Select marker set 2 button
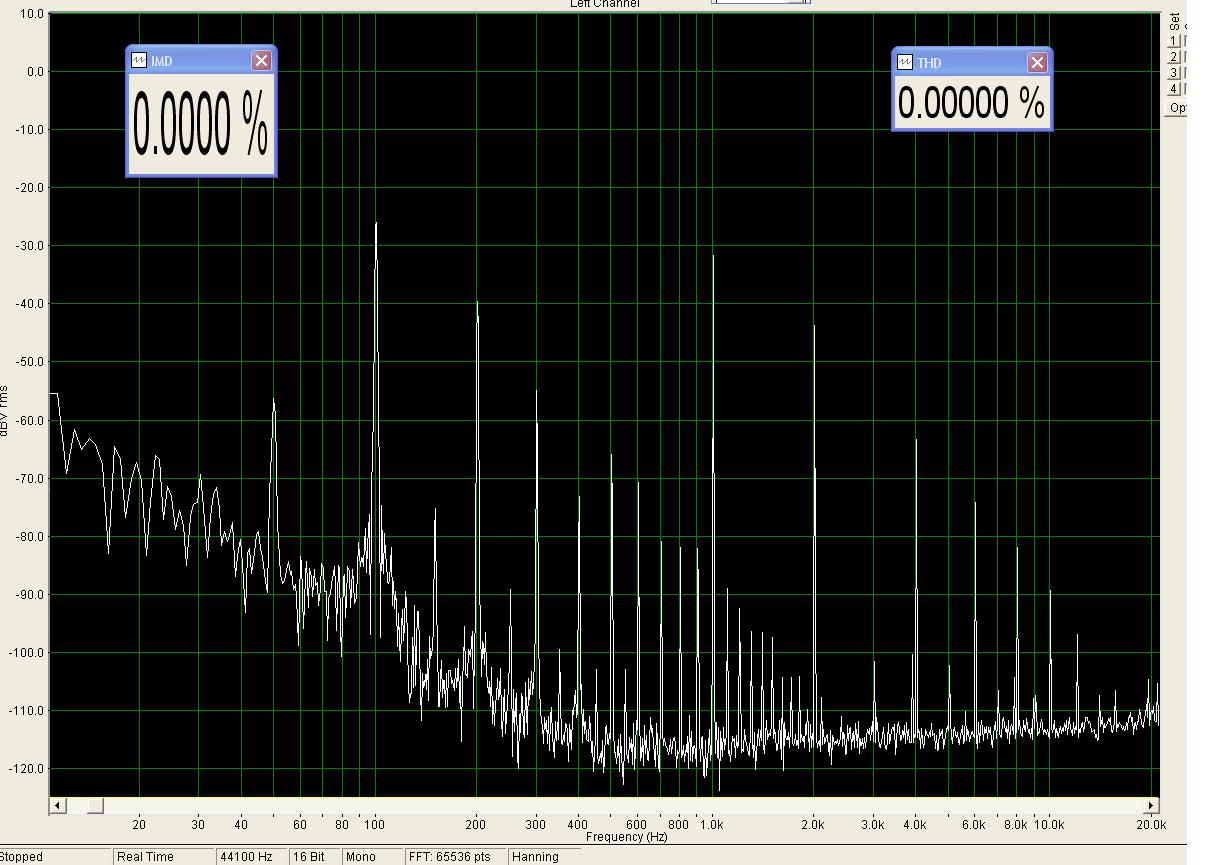This screenshot has height=865, width=1218. point(1174,57)
